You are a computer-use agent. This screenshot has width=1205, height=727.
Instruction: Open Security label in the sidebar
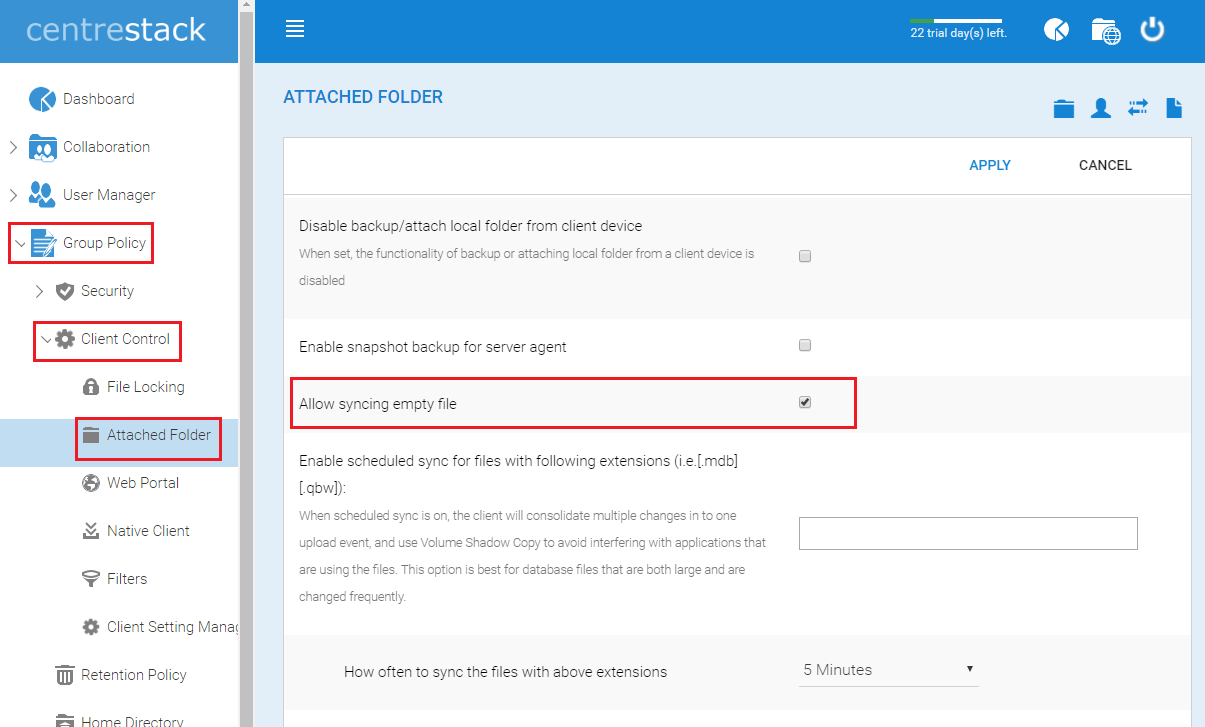(x=107, y=291)
